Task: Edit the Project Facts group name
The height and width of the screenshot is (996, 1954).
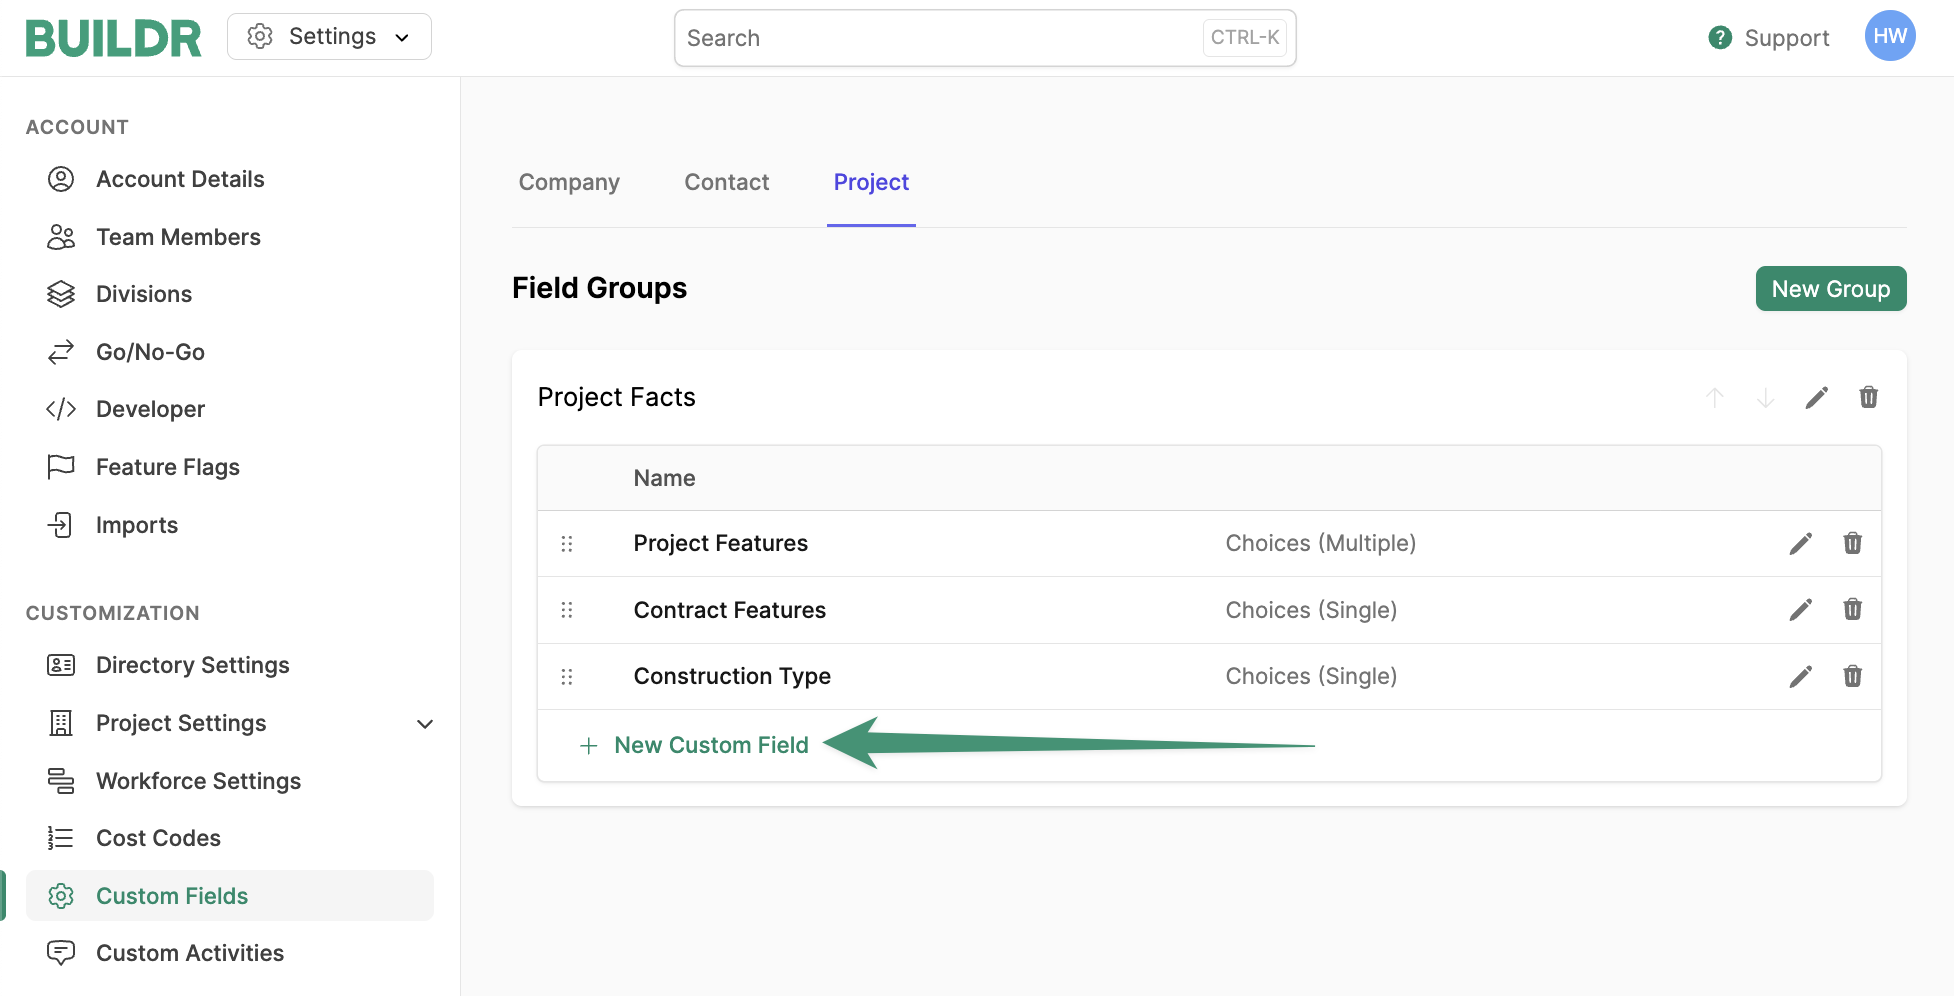Action: (x=1816, y=398)
